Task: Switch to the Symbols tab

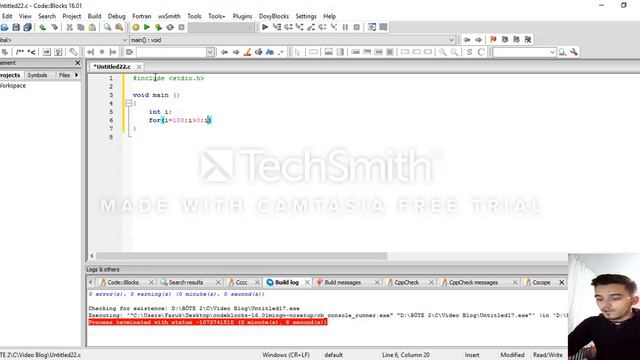Action: (x=37, y=75)
